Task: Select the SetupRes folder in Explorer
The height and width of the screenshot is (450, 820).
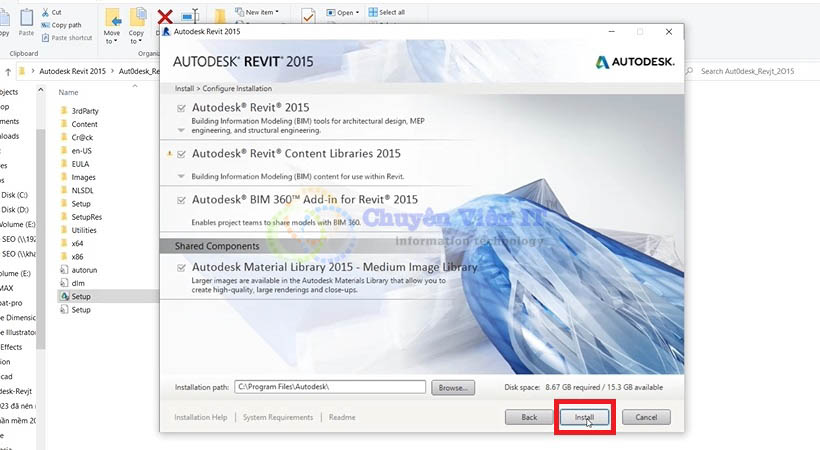Action: [87, 217]
